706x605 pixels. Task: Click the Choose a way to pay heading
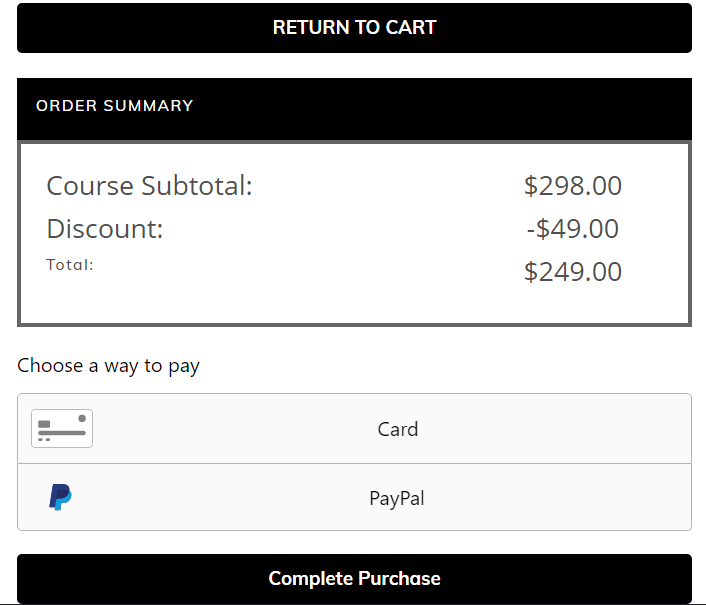(108, 366)
